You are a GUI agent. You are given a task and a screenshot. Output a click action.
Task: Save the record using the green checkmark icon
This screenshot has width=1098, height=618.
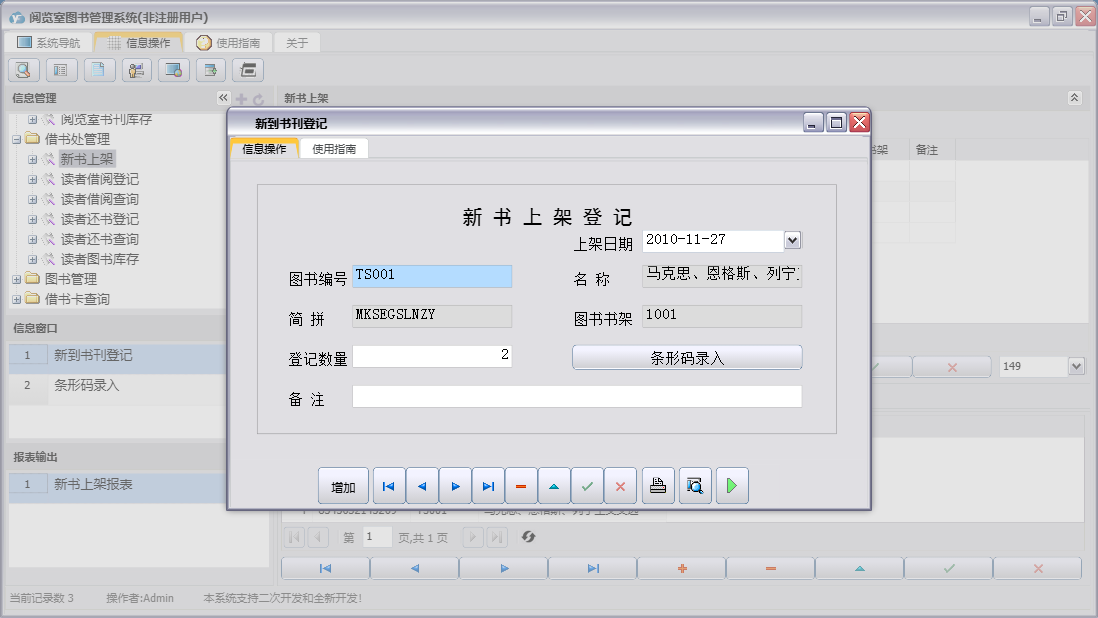point(587,485)
